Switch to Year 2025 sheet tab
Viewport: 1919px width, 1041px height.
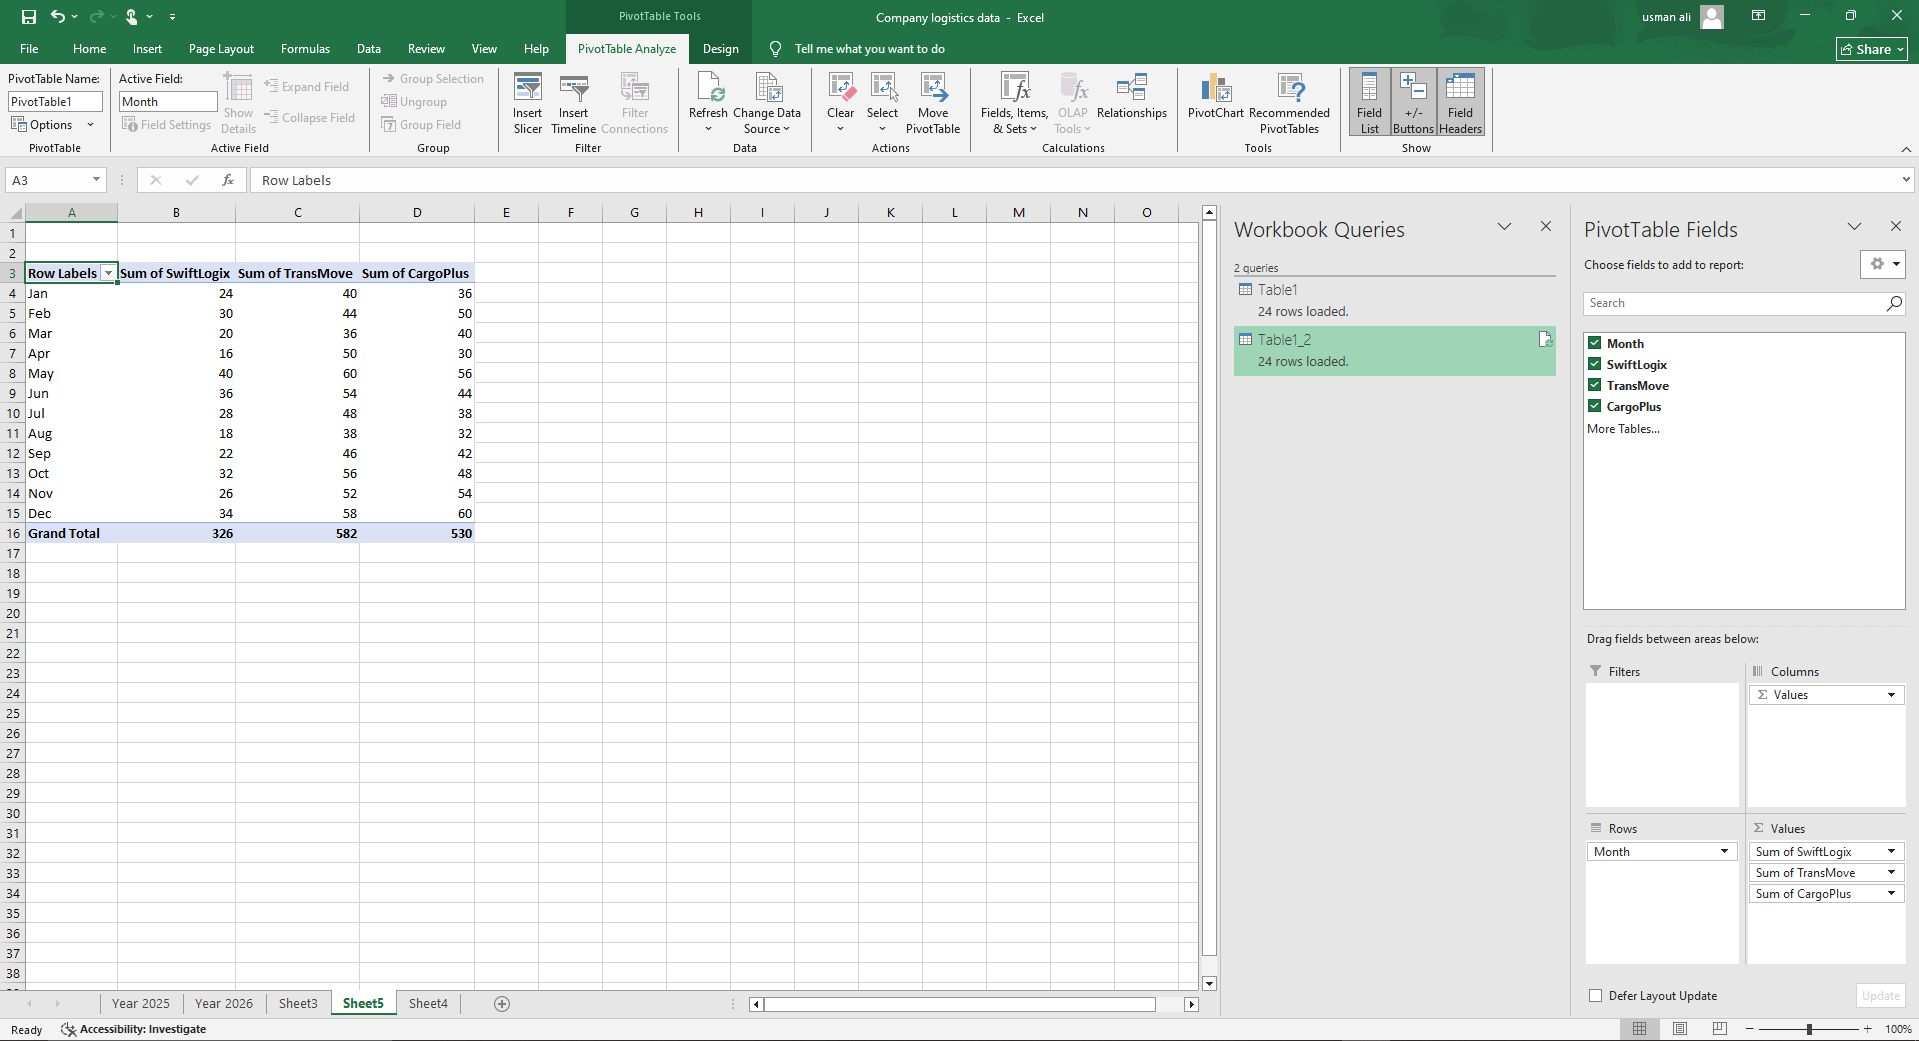(140, 1004)
